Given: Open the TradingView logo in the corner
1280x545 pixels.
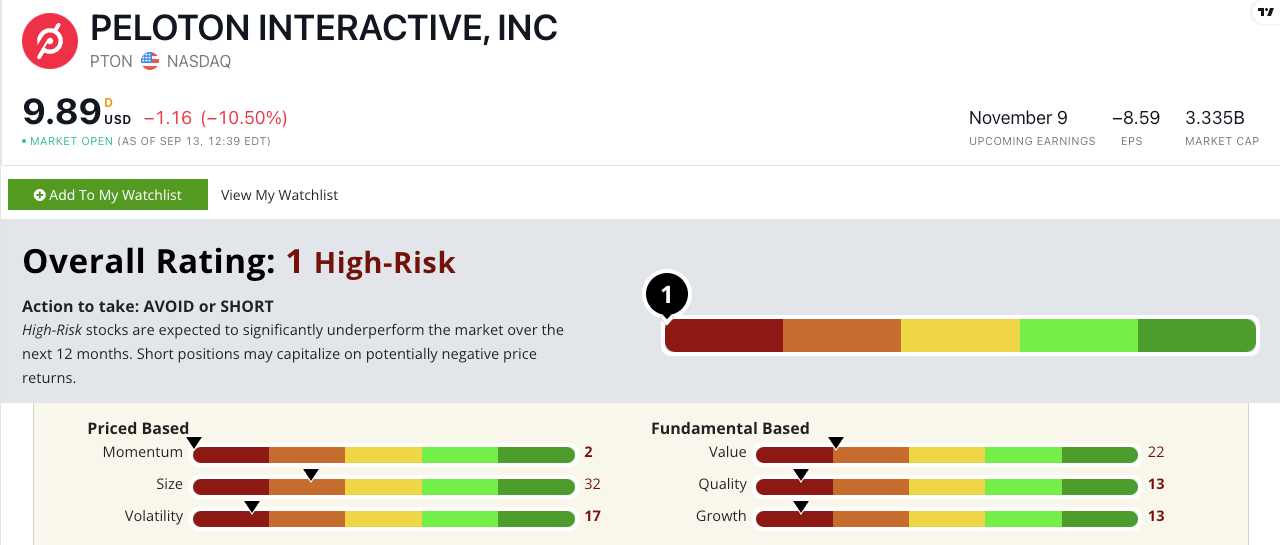Looking at the screenshot, I should [x=1266, y=12].
